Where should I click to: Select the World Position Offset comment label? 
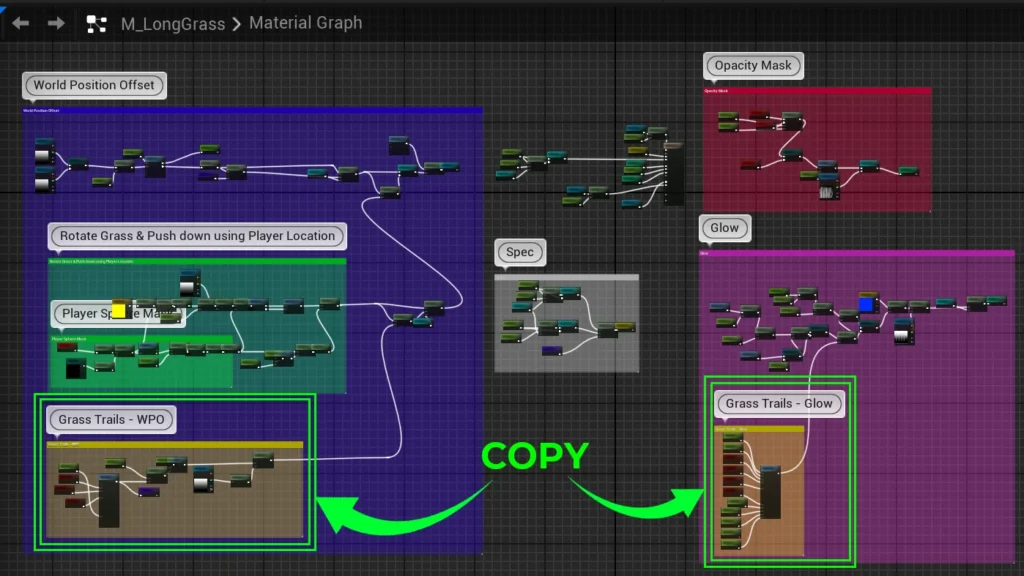point(94,85)
